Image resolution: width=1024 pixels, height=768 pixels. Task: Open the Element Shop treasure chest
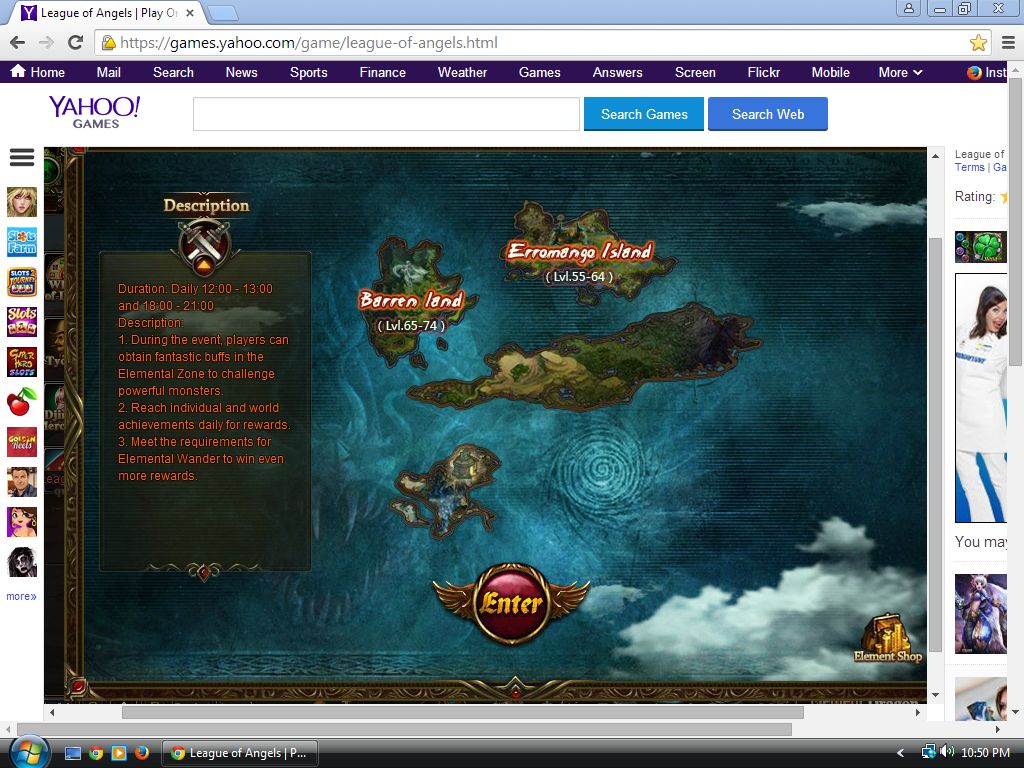pyautogui.click(x=887, y=635)
